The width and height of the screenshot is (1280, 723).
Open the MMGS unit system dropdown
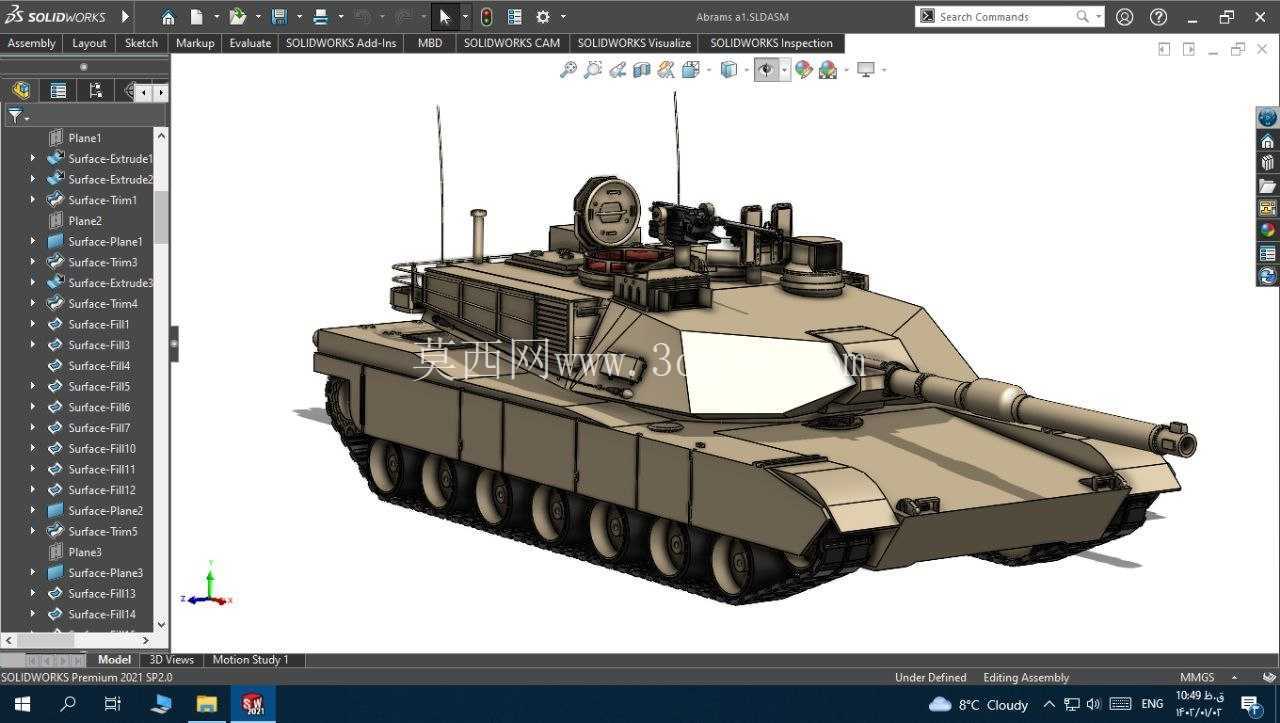[1234, 677]
